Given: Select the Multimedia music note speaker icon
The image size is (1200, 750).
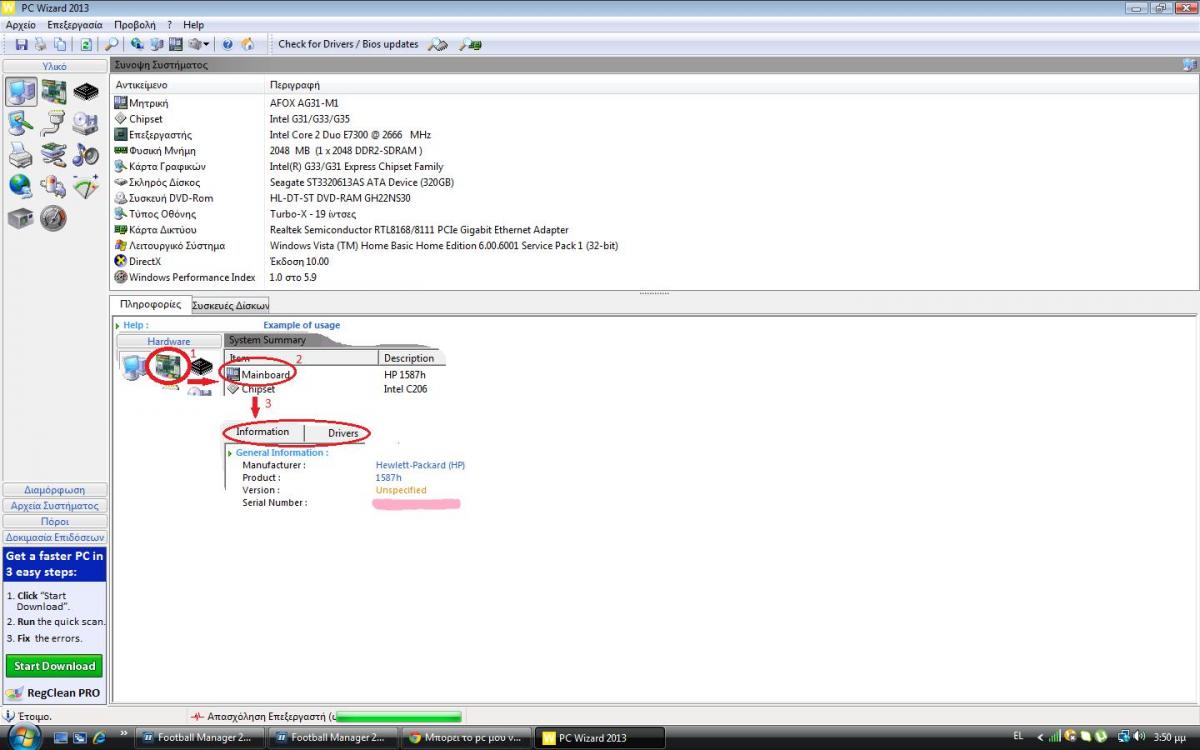Looking at the screenshot, I should 86,155.
